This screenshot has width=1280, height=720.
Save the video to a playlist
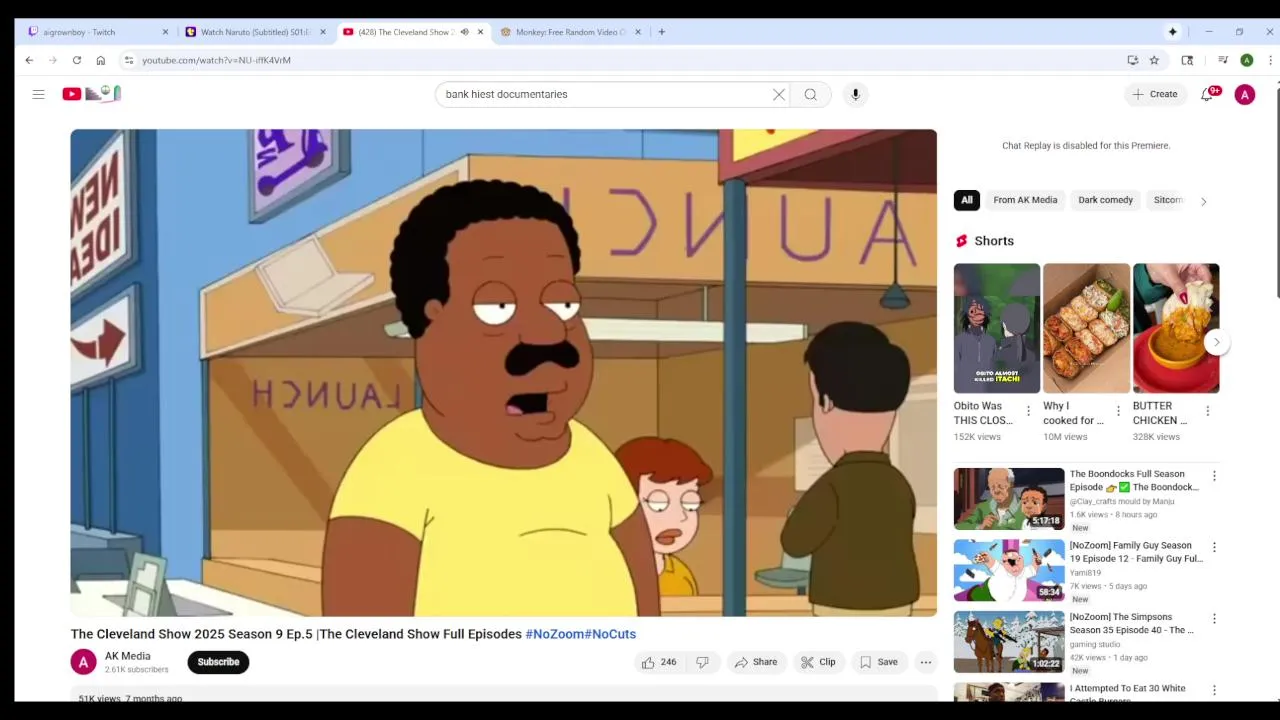[x=878, y=662]
